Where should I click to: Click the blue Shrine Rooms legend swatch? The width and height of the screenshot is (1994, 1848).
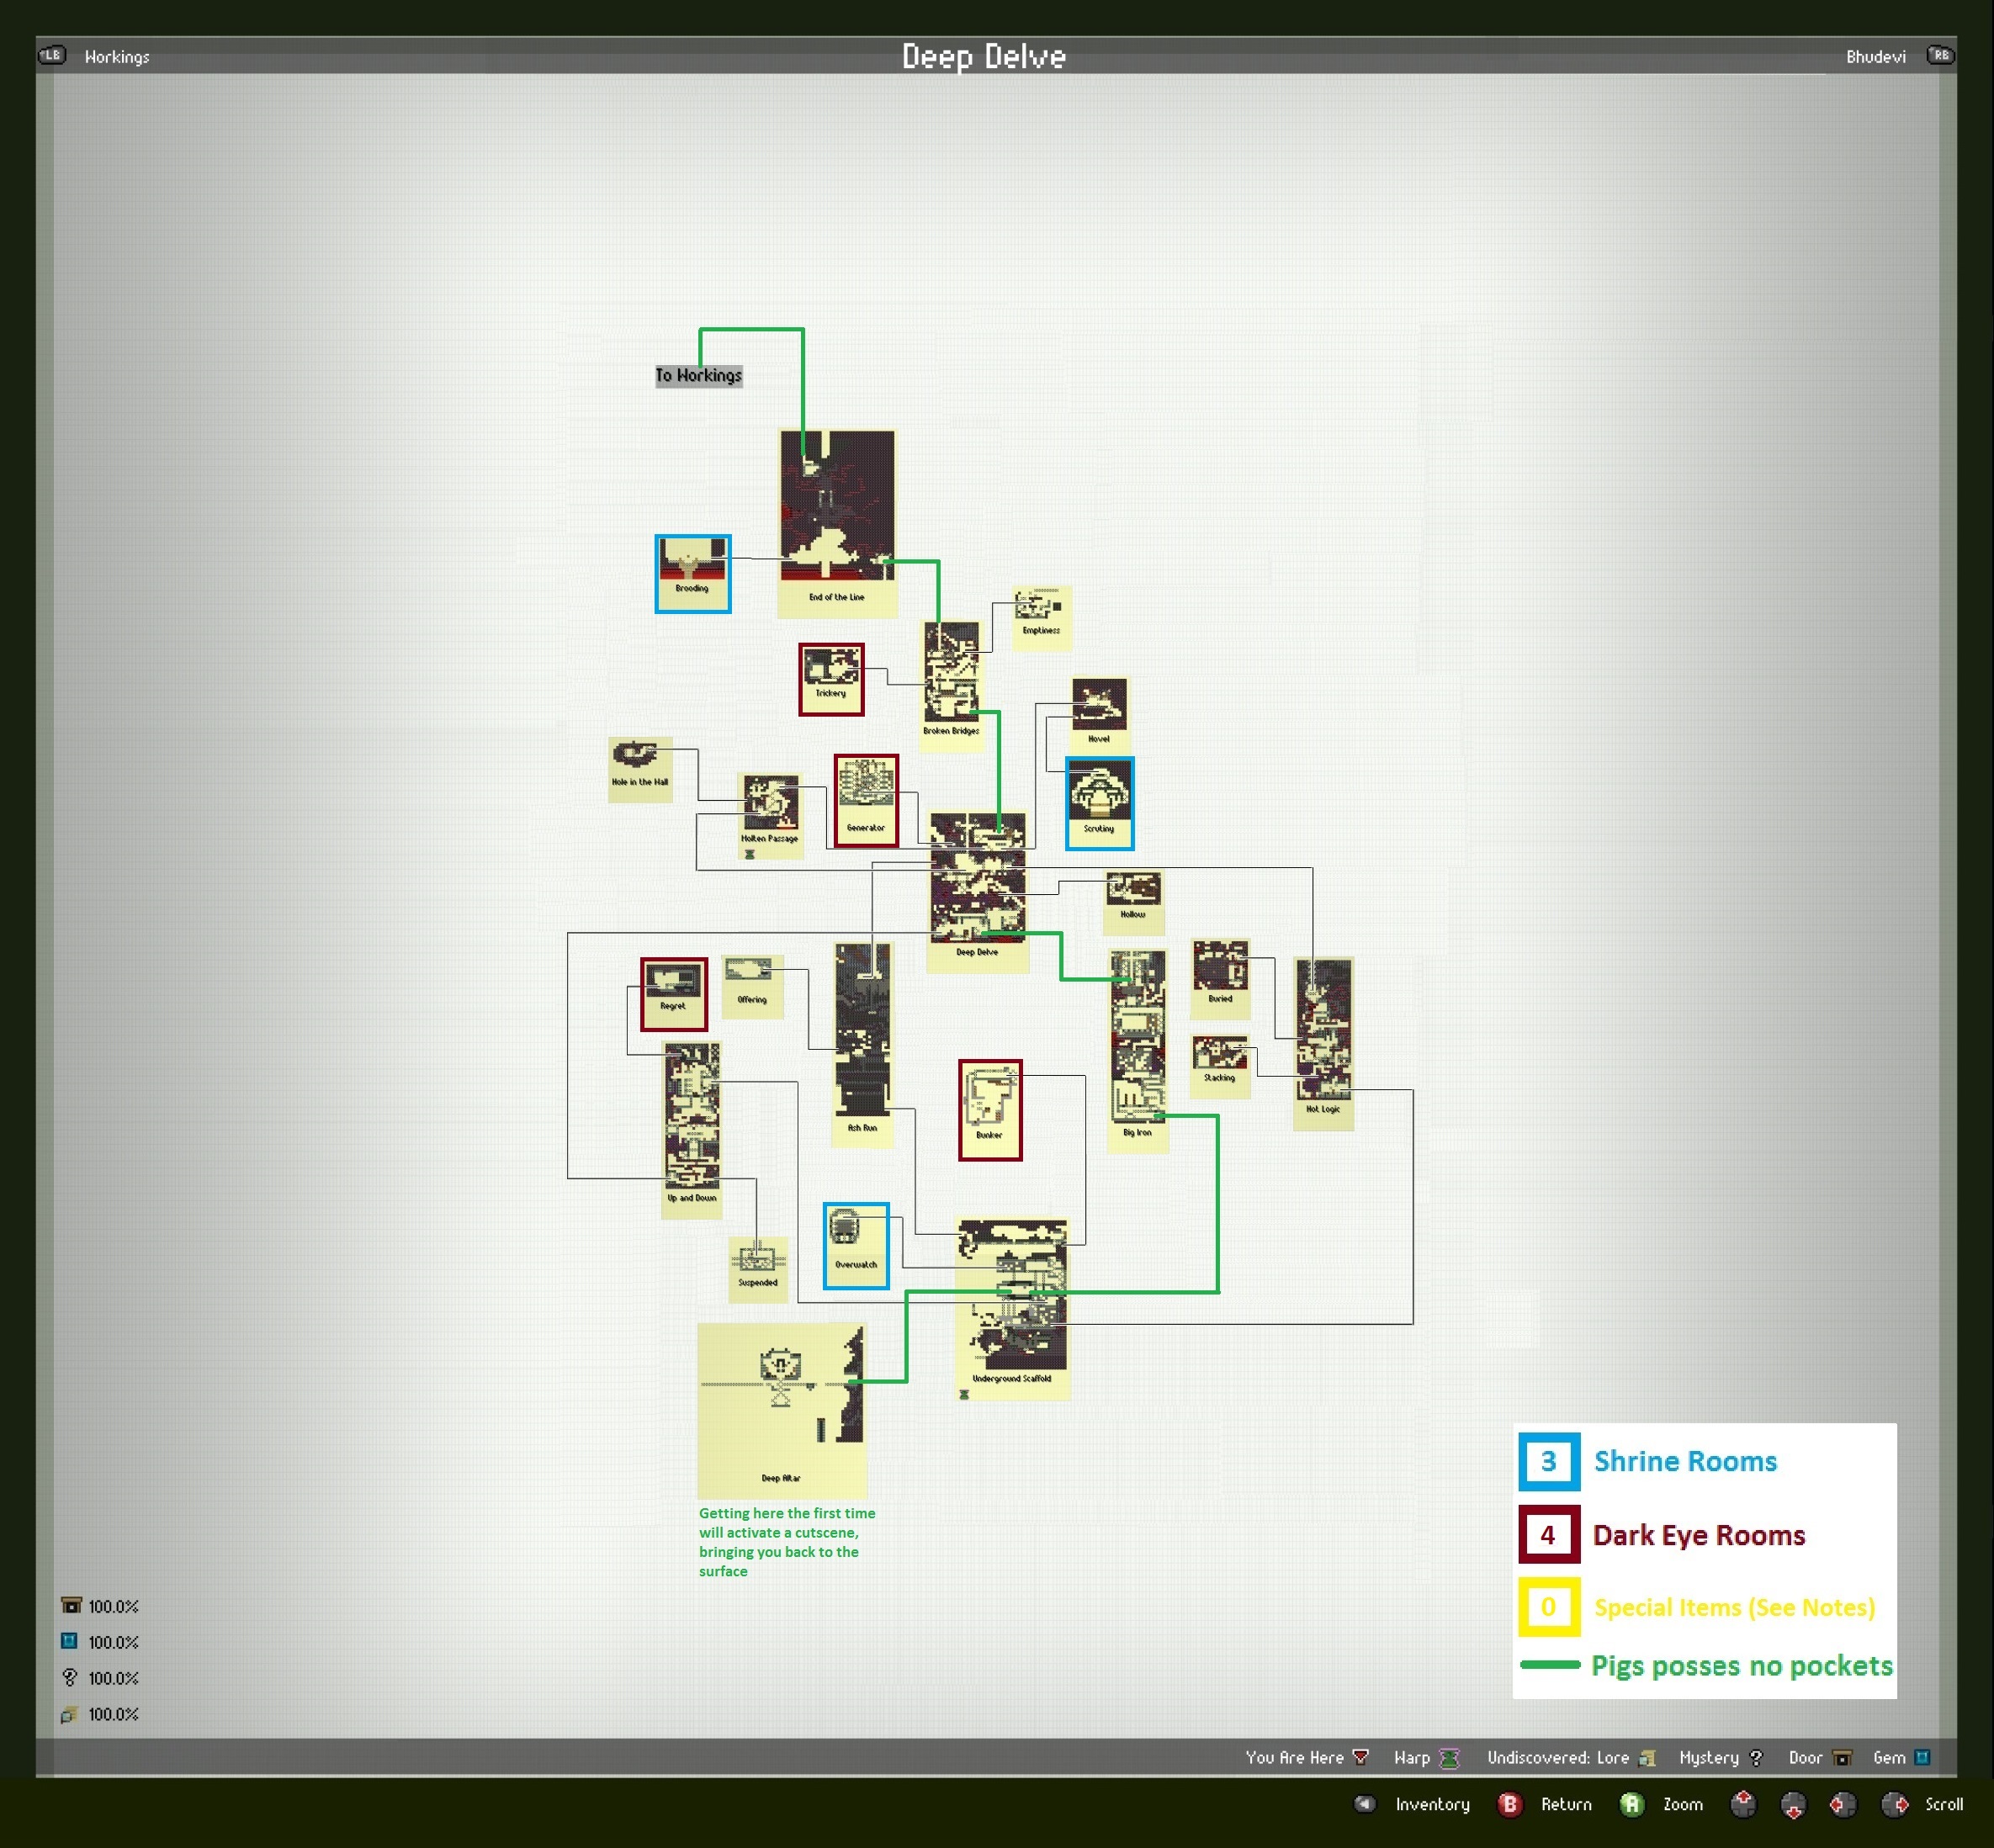tap(1548, 1461)
